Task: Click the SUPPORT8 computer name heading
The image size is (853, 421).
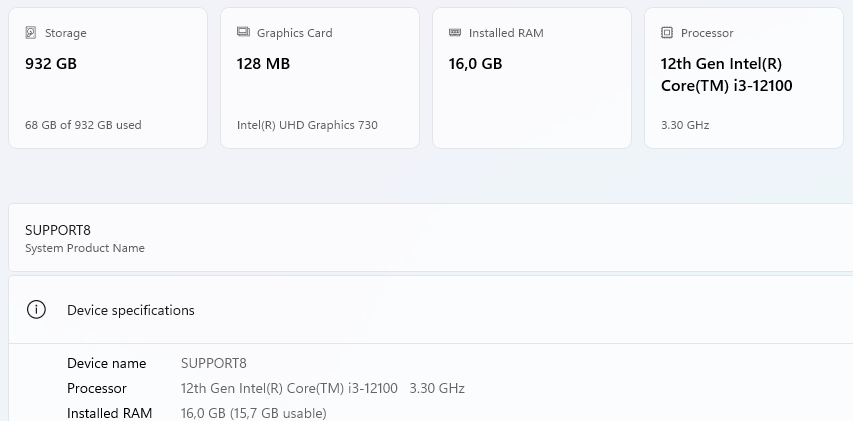Action: 55,230
